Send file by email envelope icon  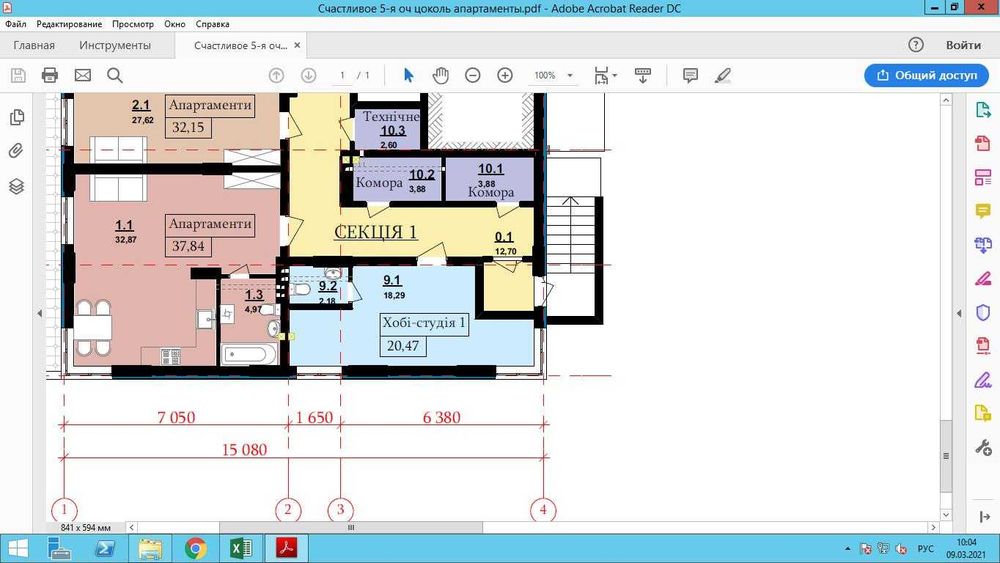click(83, 75)
